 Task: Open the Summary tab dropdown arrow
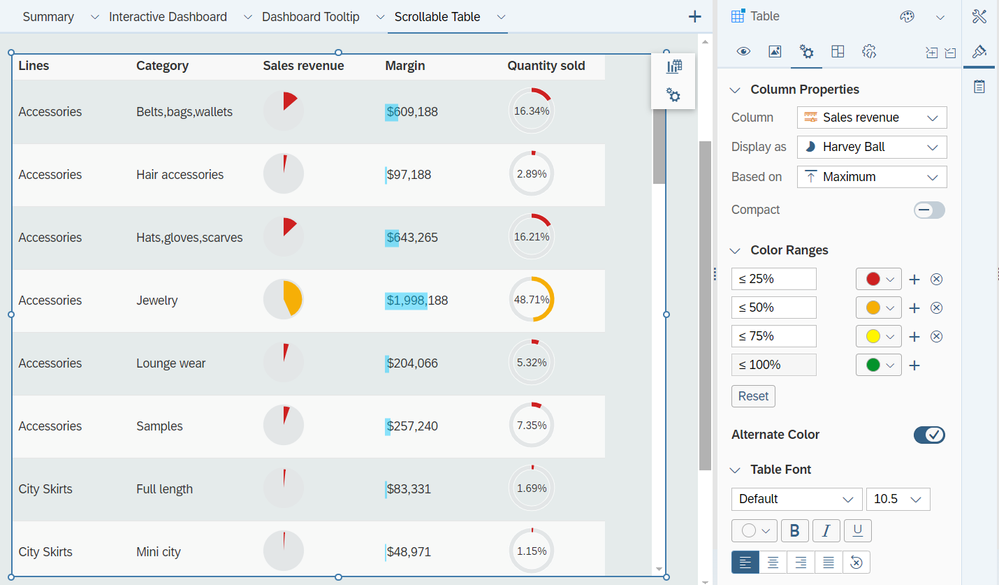(x=95, y=17)
